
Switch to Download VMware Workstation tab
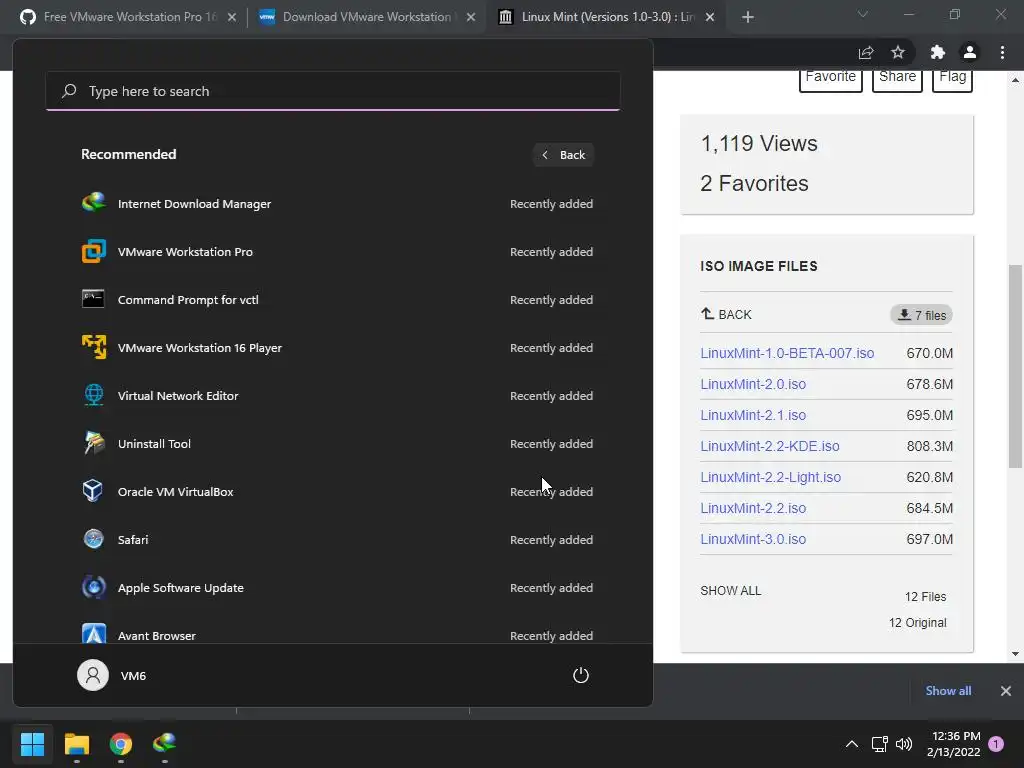366,17
